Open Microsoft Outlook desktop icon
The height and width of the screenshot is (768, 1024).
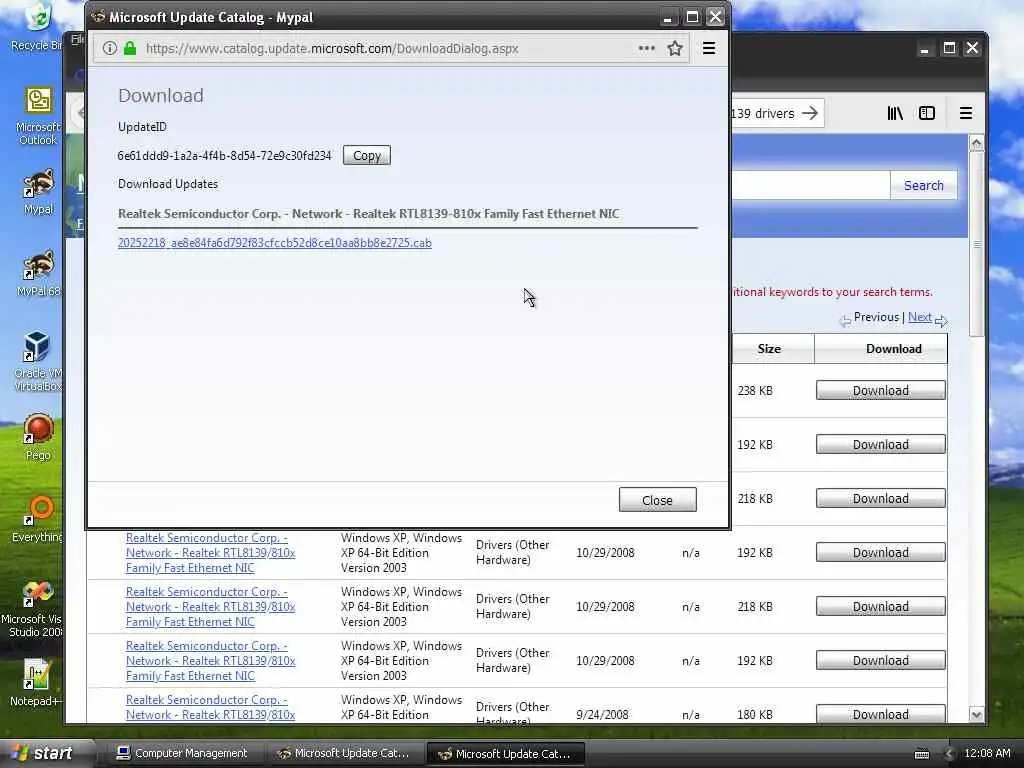tap(38, 116)
